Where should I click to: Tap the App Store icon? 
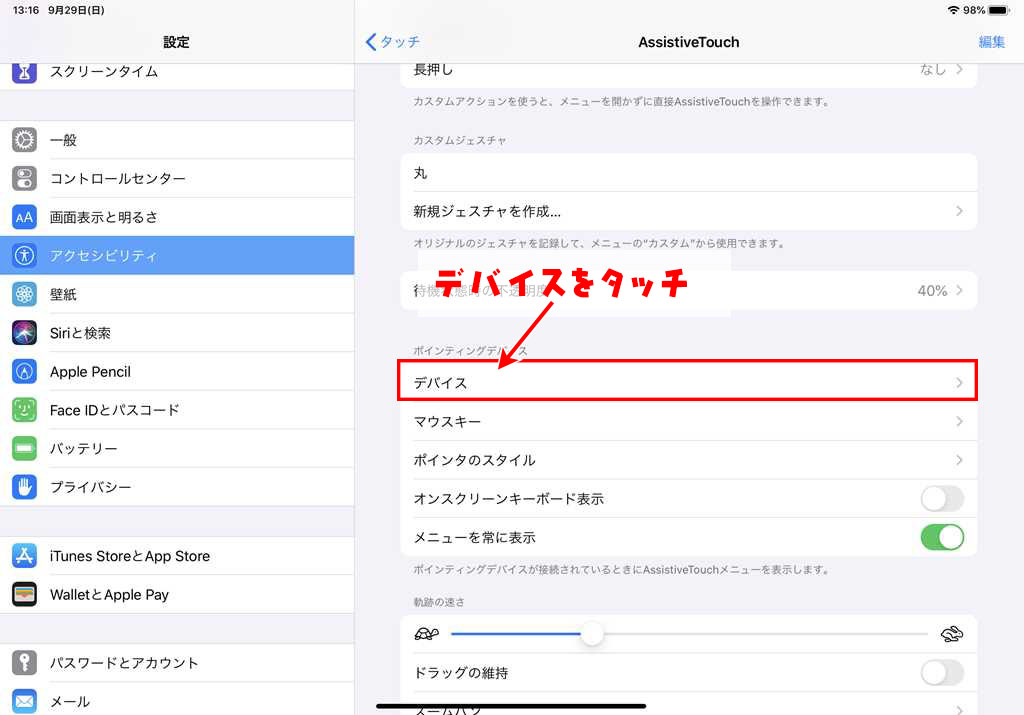24,556
